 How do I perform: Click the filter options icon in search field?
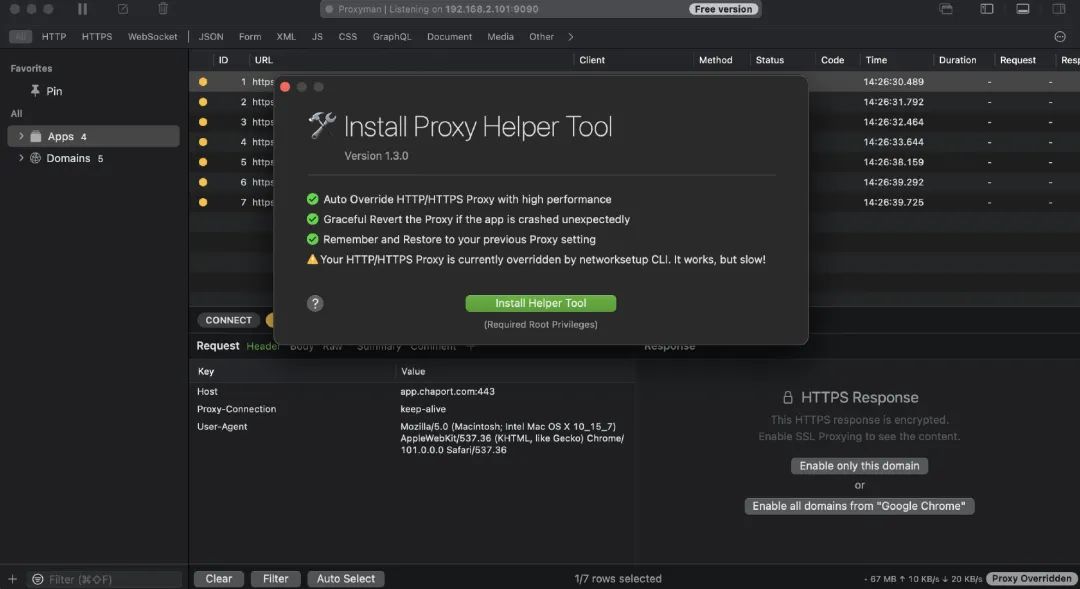tap(38, 579)
